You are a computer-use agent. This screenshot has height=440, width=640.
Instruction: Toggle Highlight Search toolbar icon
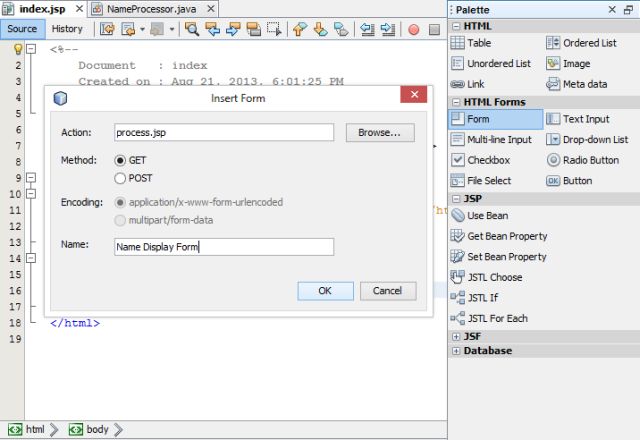click(x=254, y=29)
